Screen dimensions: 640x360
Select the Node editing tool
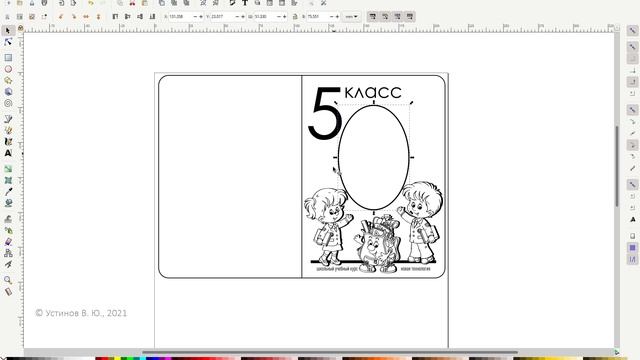click(8, 42)
